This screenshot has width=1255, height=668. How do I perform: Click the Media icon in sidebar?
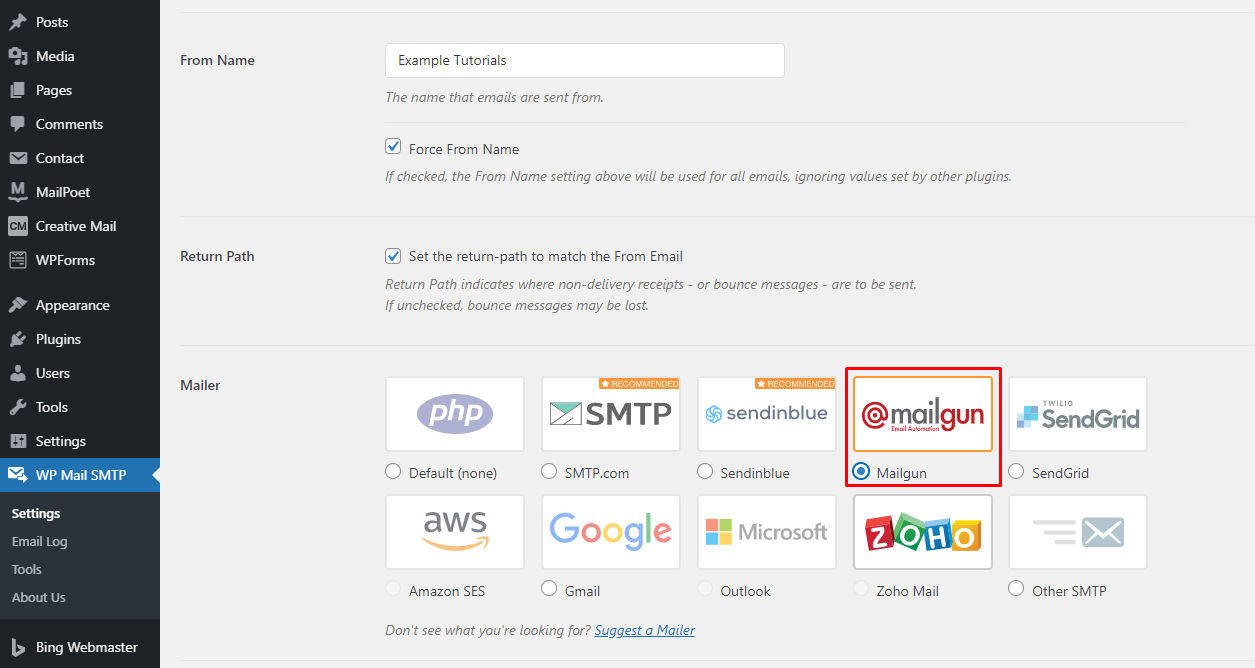coord(17,56)
